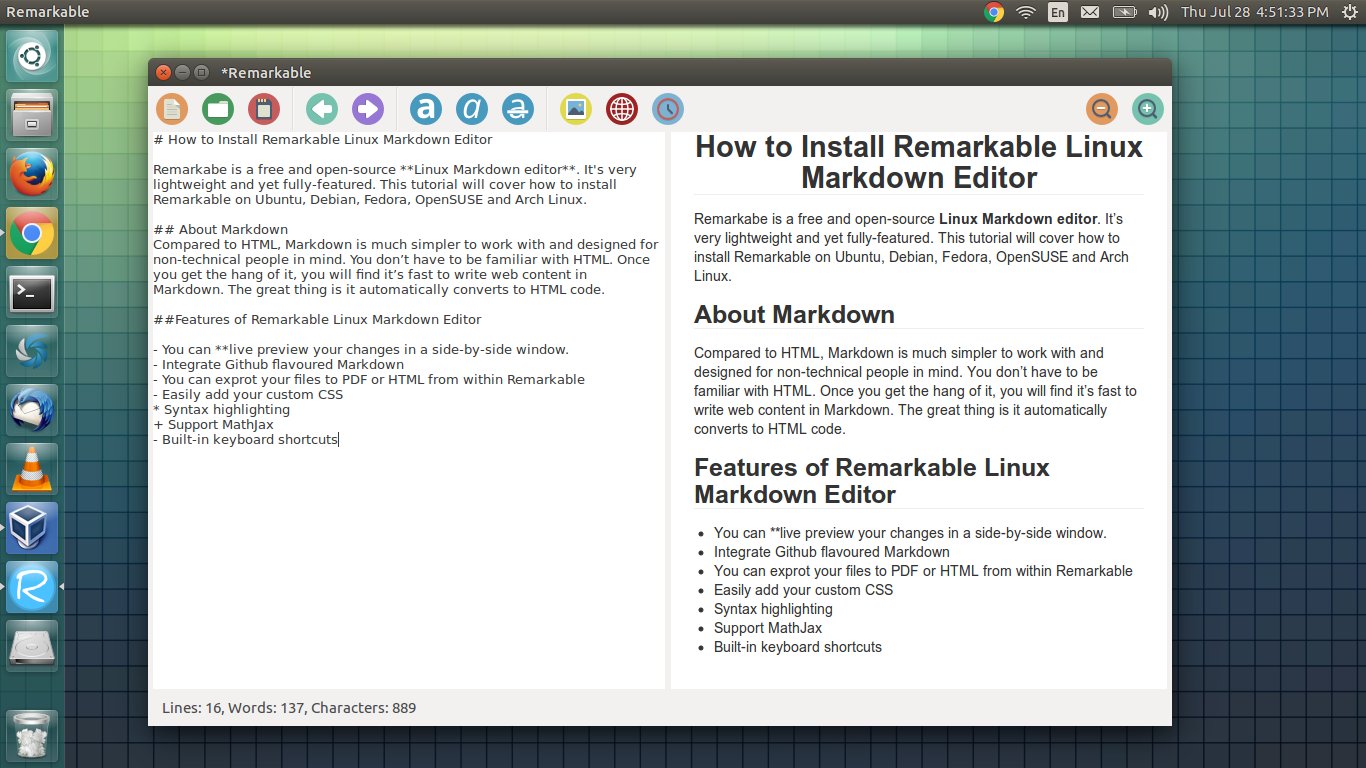The height and width of the screenshot is (768, 1366).
Task: Apply italic formatting with the slanted 'a' icon
Action: click(472, 108)
